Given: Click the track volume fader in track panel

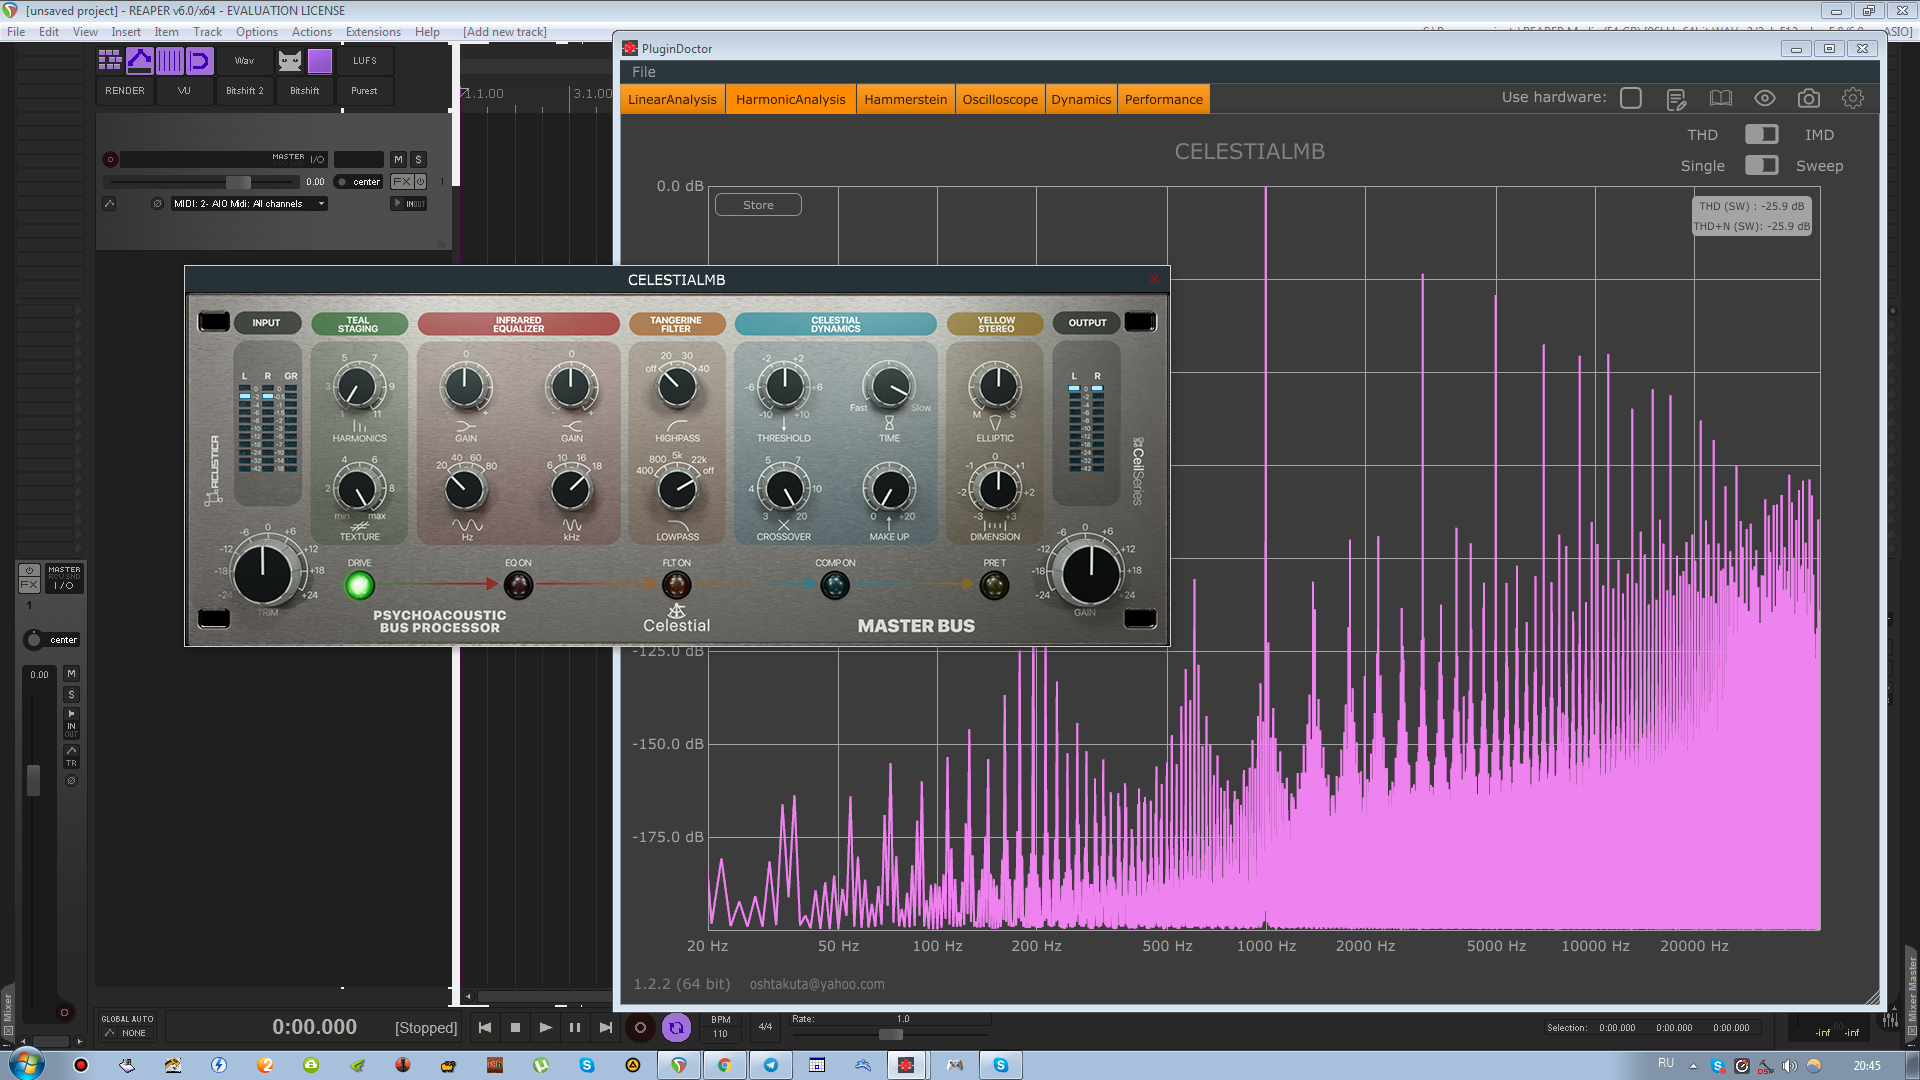Looking at the screenshot, I should (238, 182).
